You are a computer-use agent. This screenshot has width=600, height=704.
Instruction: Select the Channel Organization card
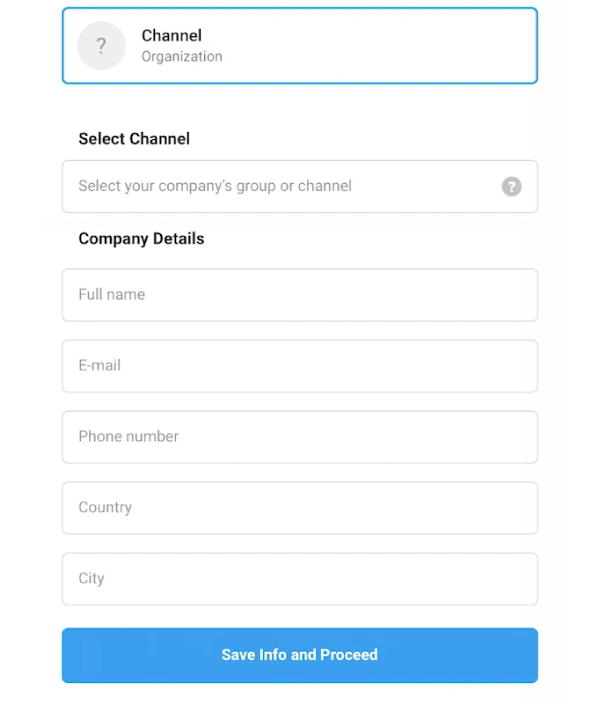point(300,45)
